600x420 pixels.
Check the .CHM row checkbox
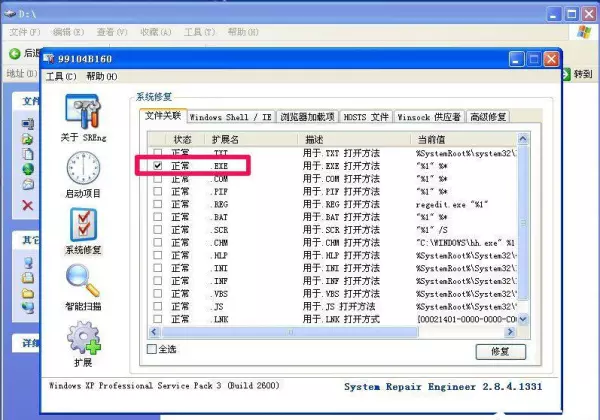click(157, 242)
